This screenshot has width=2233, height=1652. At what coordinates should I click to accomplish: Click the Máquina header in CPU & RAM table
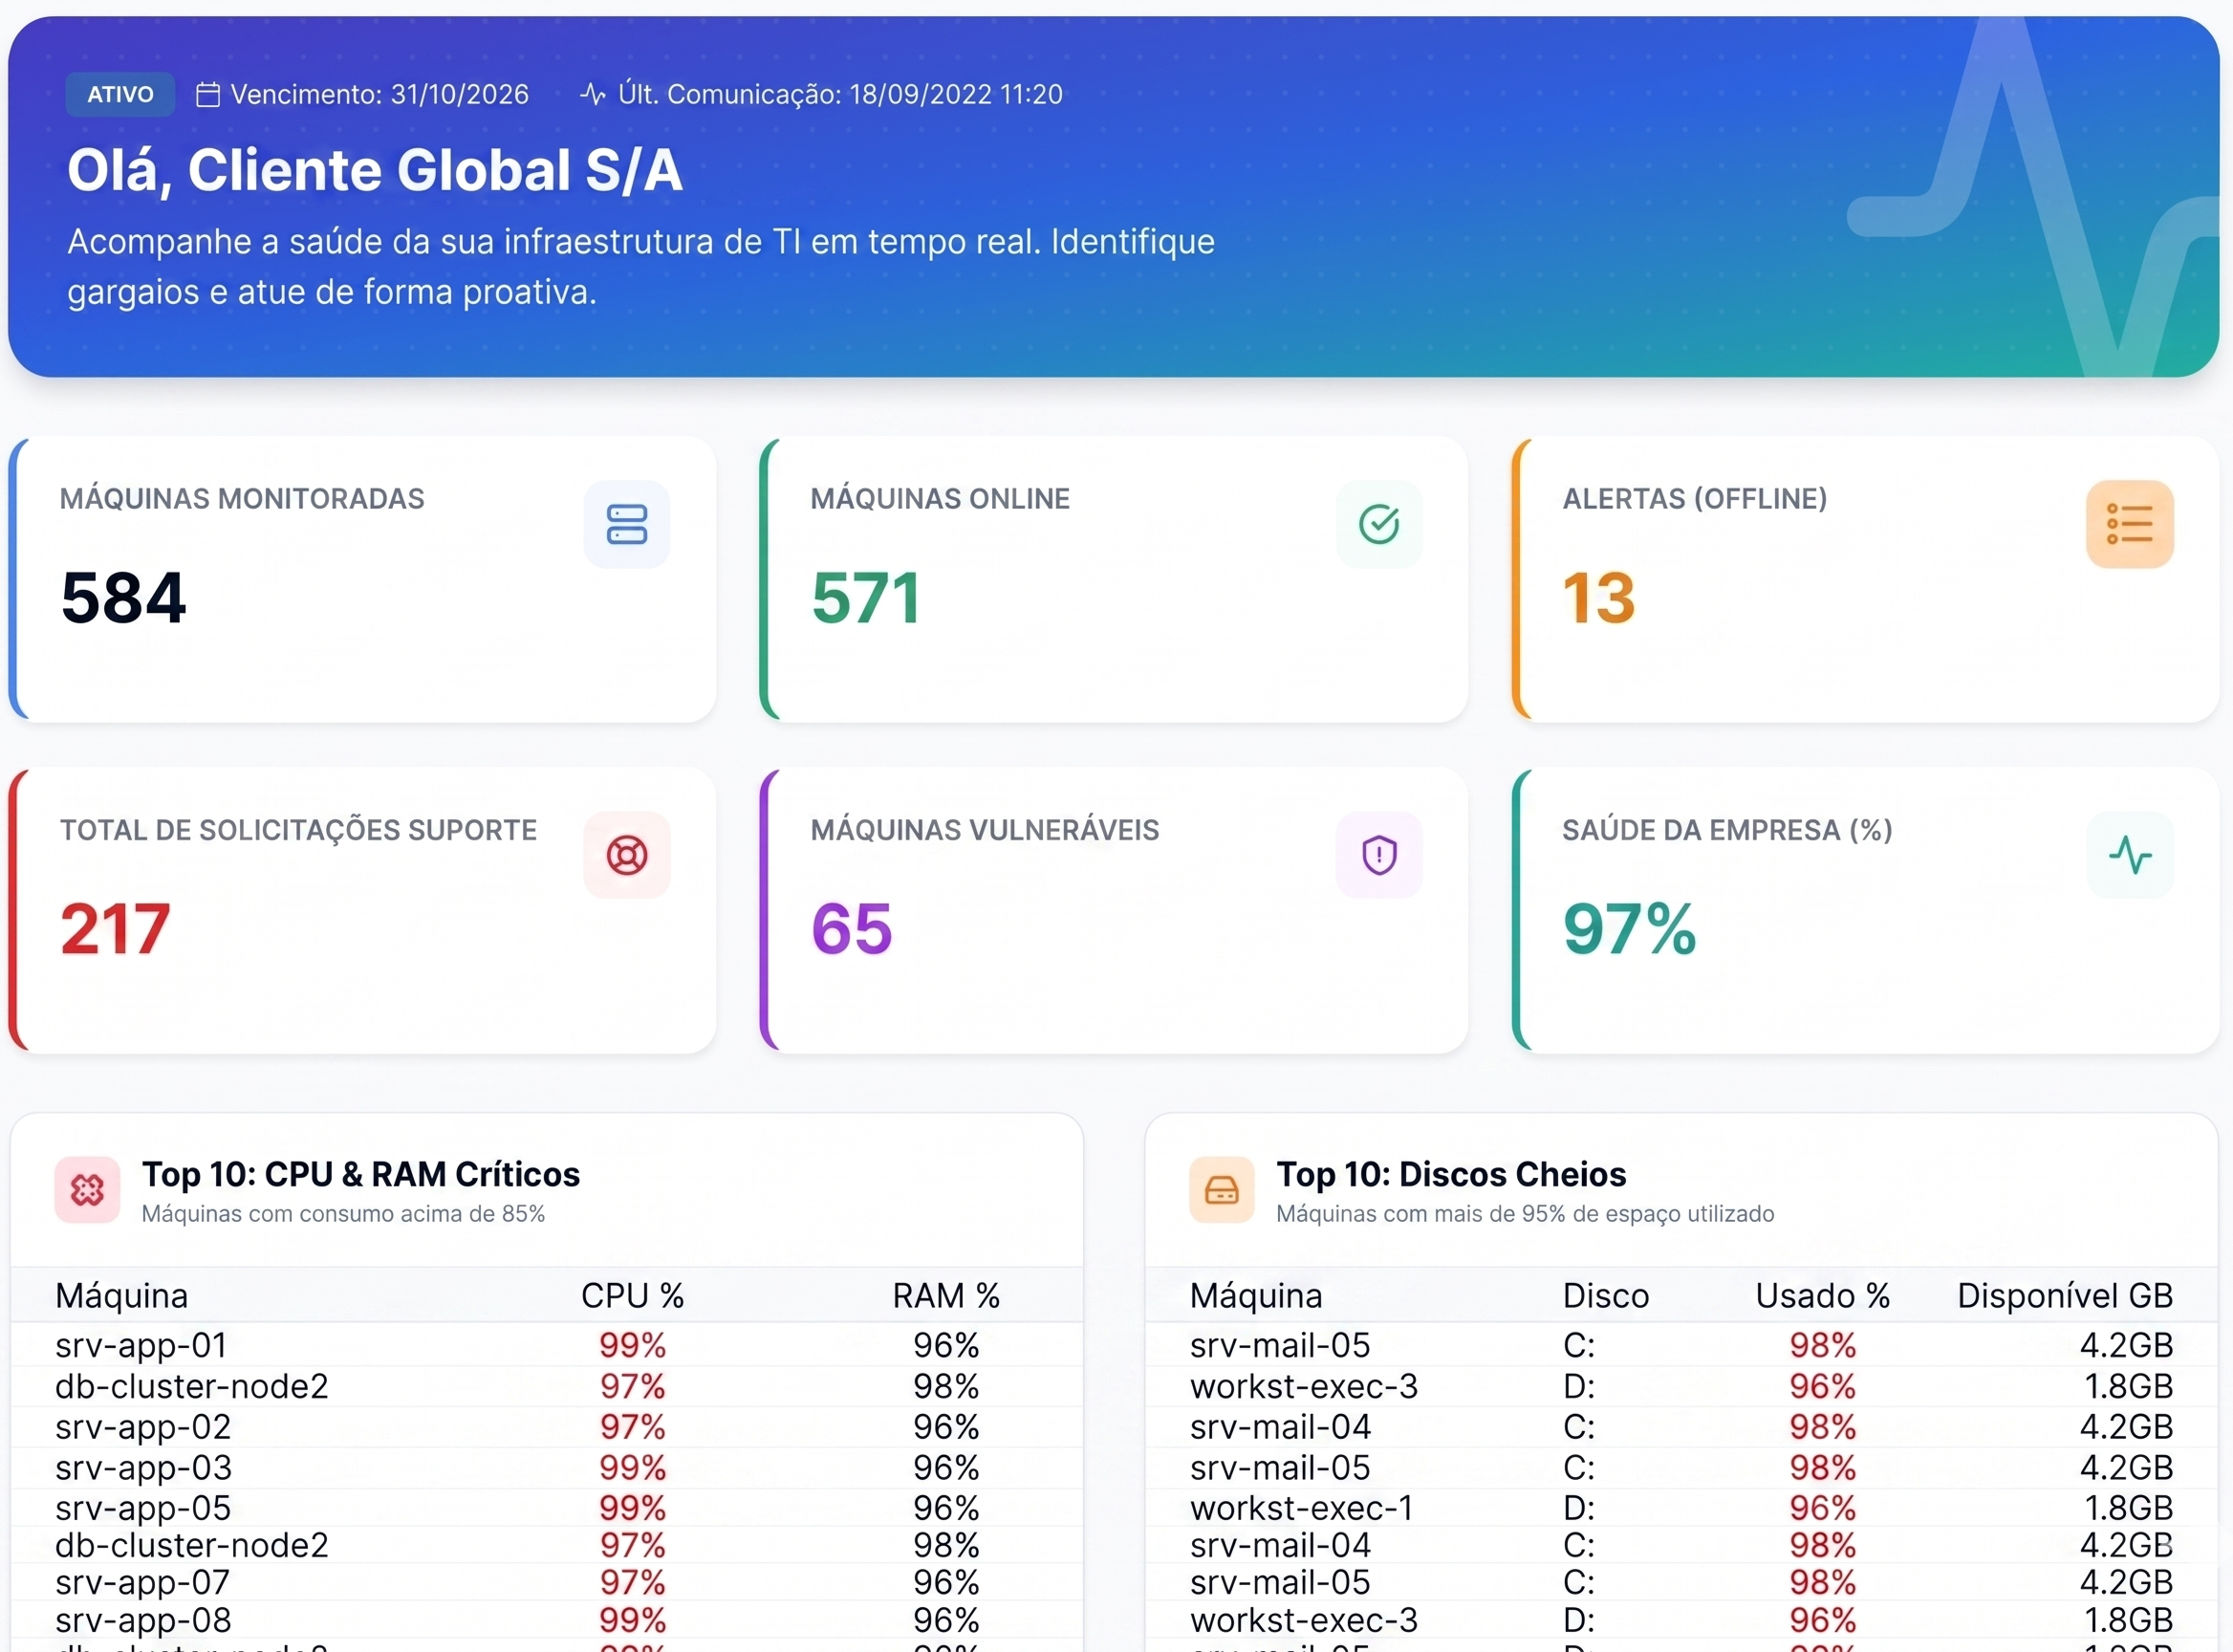coord(121,1296)
